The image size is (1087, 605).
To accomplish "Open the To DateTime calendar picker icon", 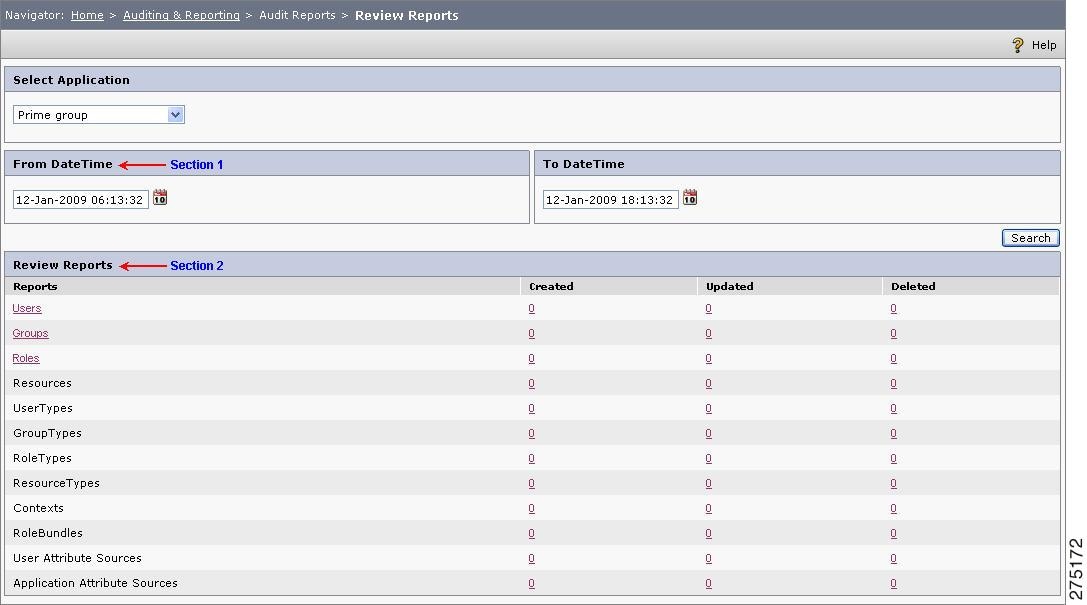I will [x=690, y=198].
